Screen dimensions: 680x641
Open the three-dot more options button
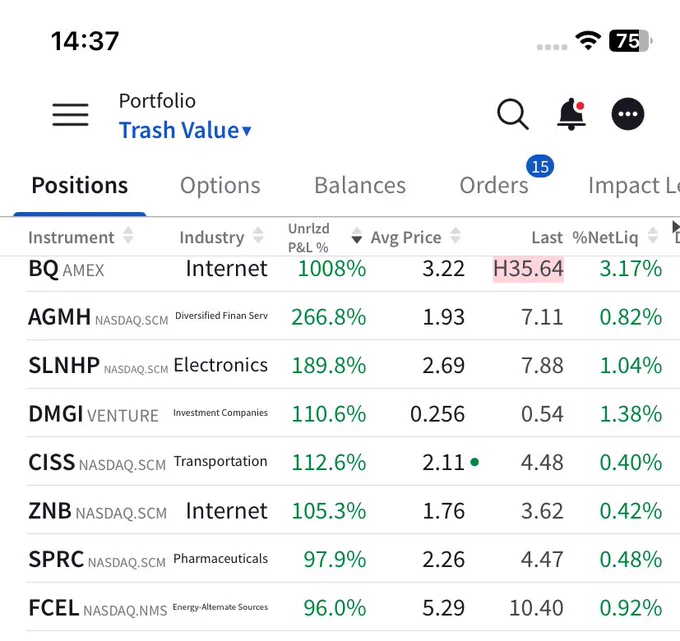click(628, 114)
